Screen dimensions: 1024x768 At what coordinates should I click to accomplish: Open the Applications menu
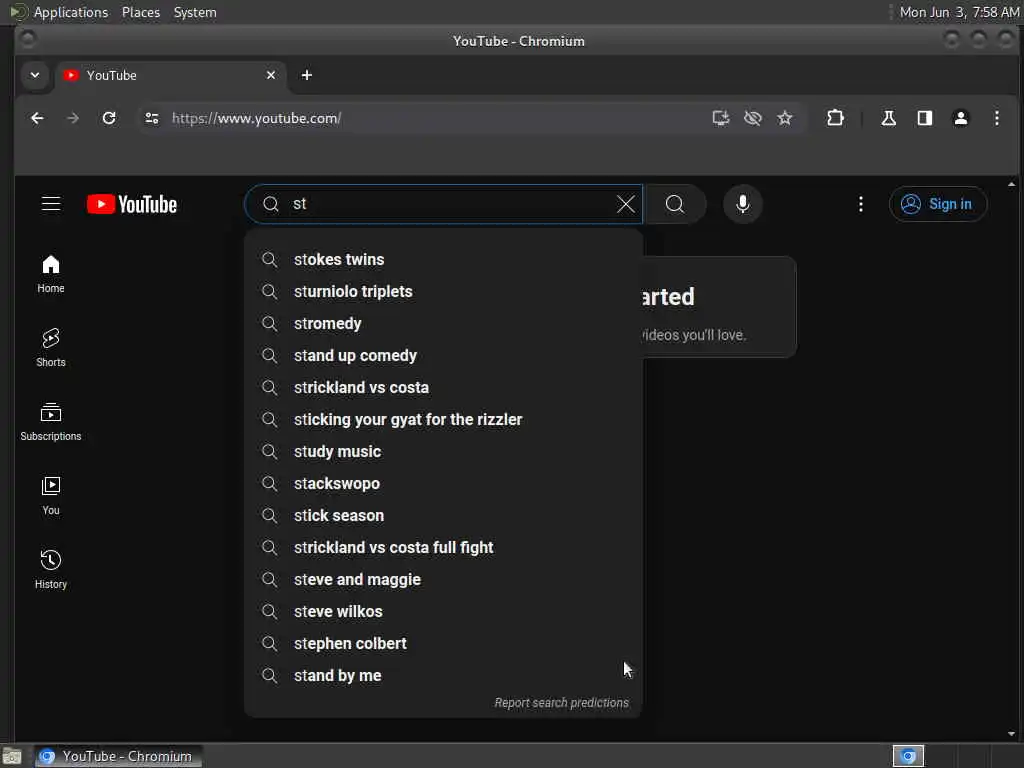pyautogui.click(x=71, y=12)
